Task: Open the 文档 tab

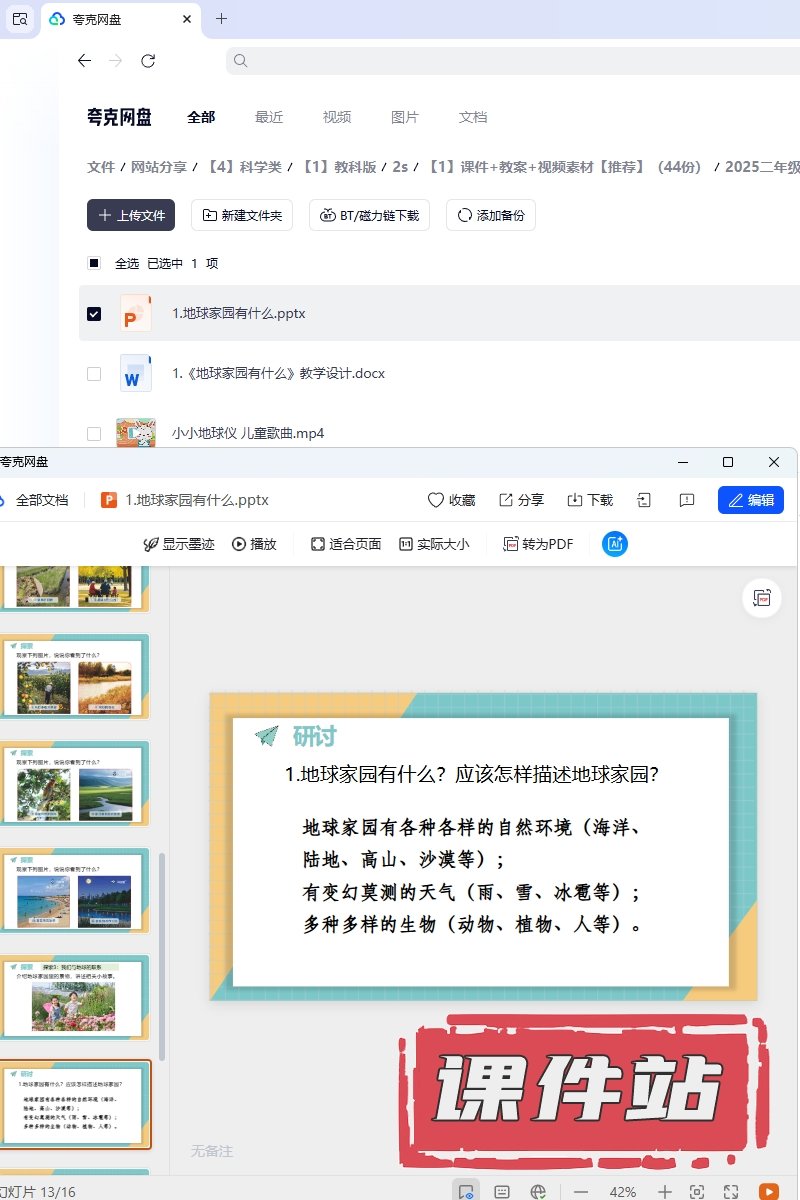Action: click(x=473, y=117)
